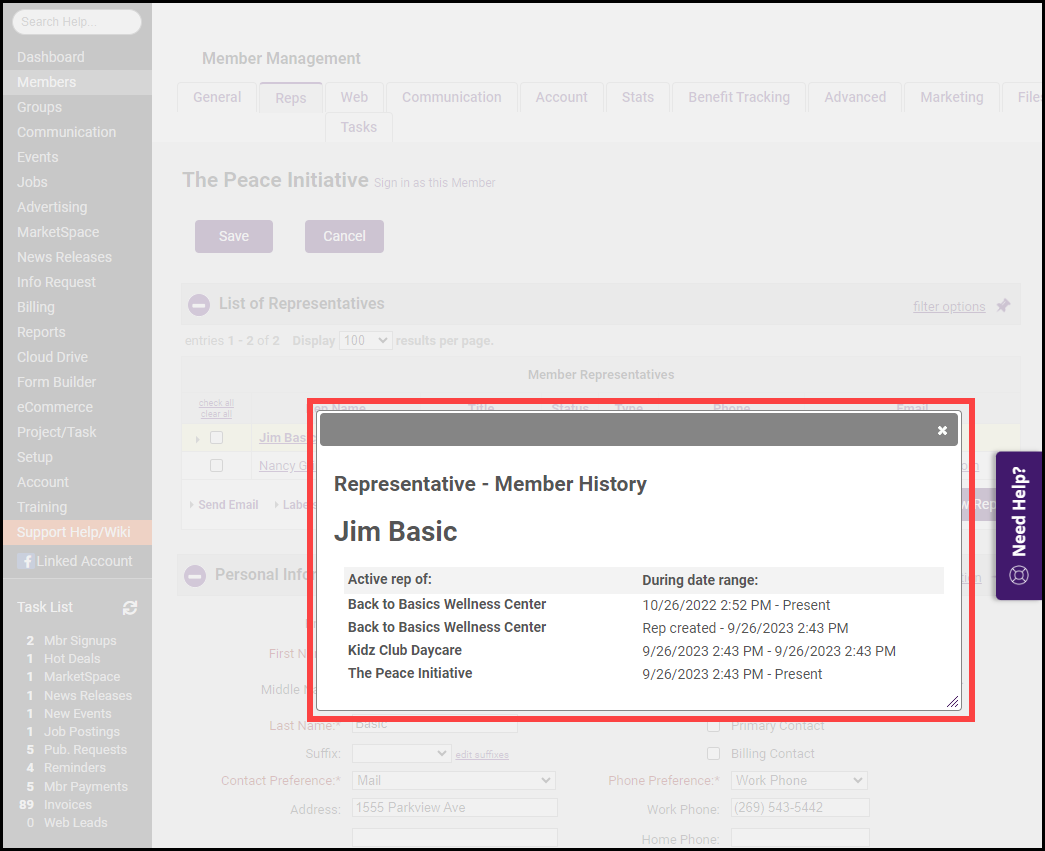1045x851 pixels.
Task: Open the results per page dropdown
Action: 365,341
